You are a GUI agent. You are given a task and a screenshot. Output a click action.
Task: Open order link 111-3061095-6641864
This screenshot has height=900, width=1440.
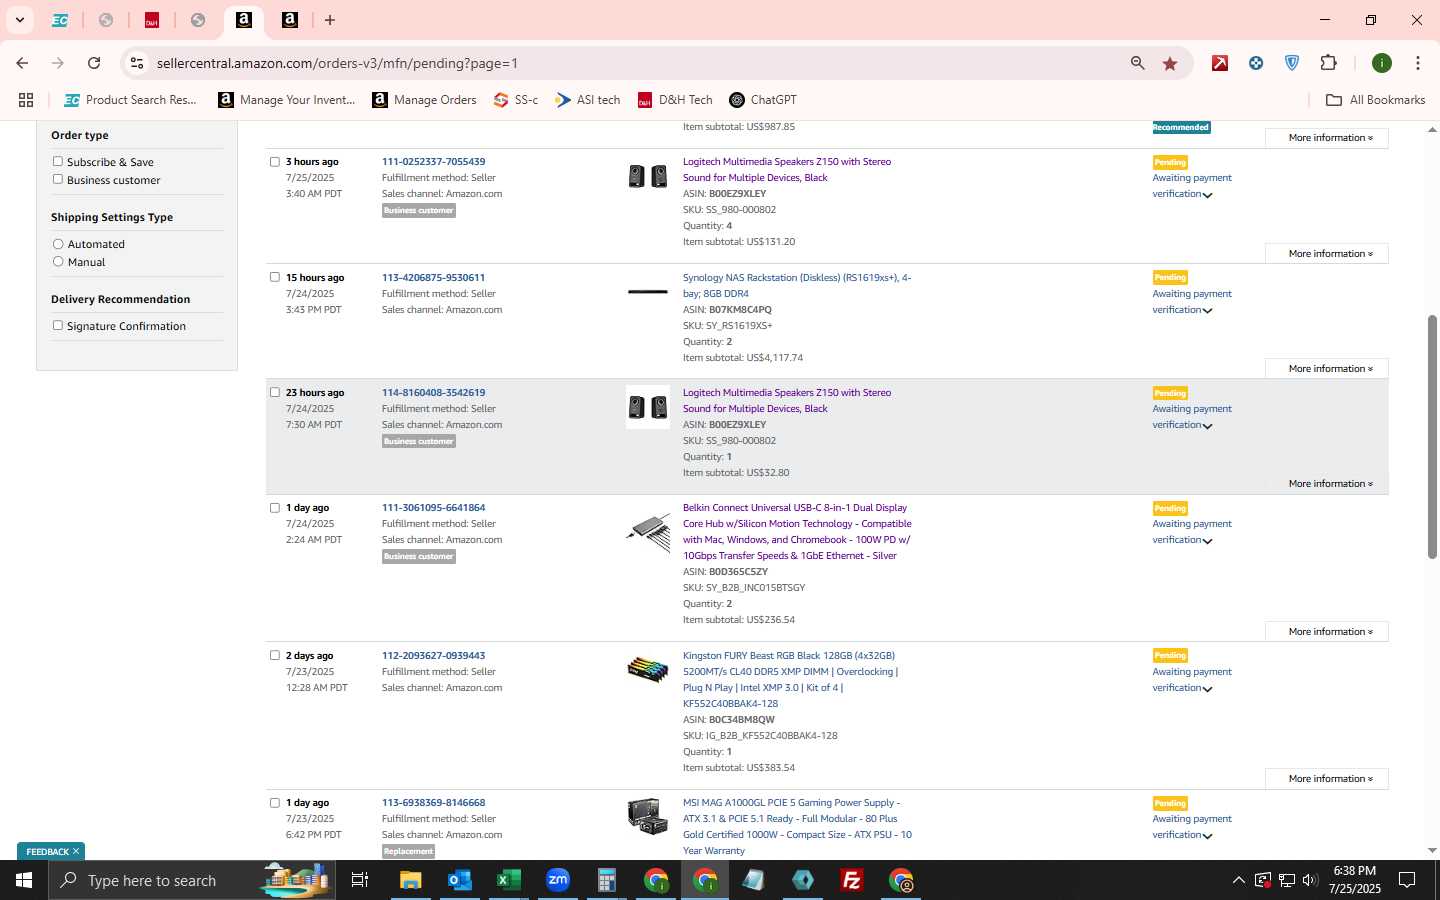(x=433, y=507)
